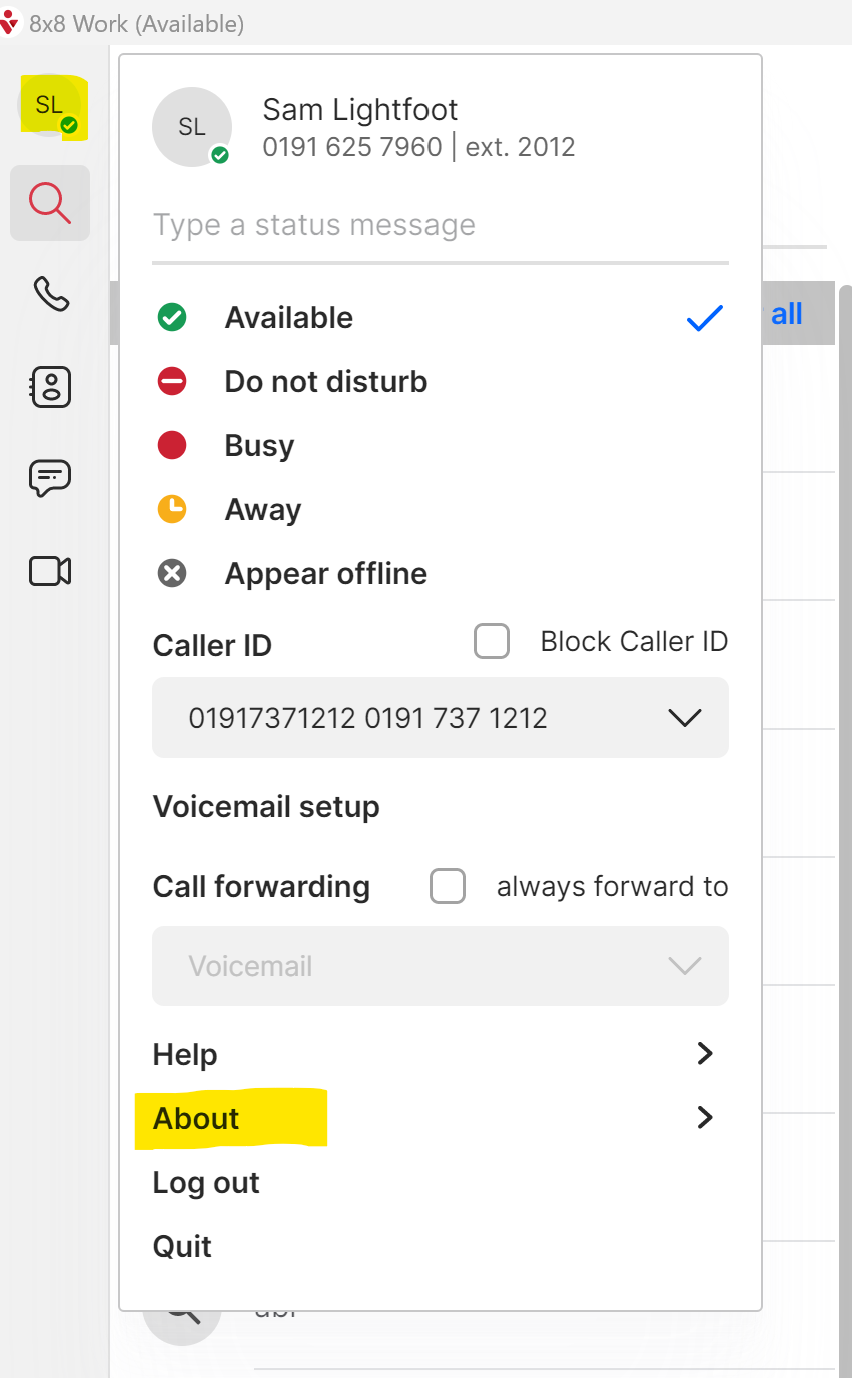Open the Caller ID number dropdown

tap(440, 718)
